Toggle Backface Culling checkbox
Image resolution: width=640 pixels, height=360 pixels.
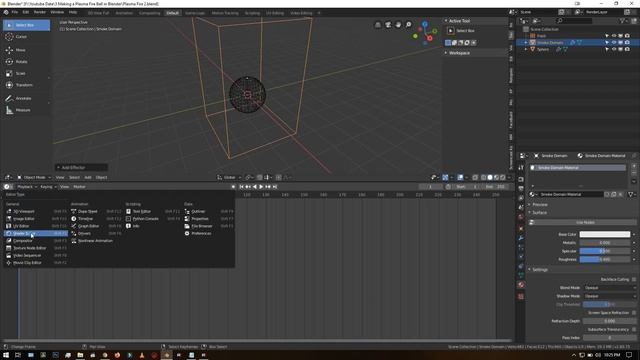pyautogui.click(x=634, y=280)
